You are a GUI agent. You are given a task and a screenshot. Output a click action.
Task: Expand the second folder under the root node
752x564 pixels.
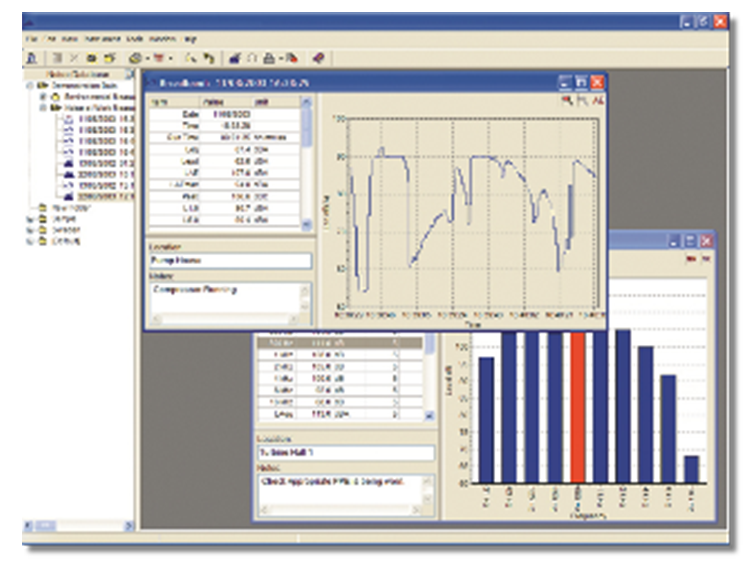coord(41,107)
